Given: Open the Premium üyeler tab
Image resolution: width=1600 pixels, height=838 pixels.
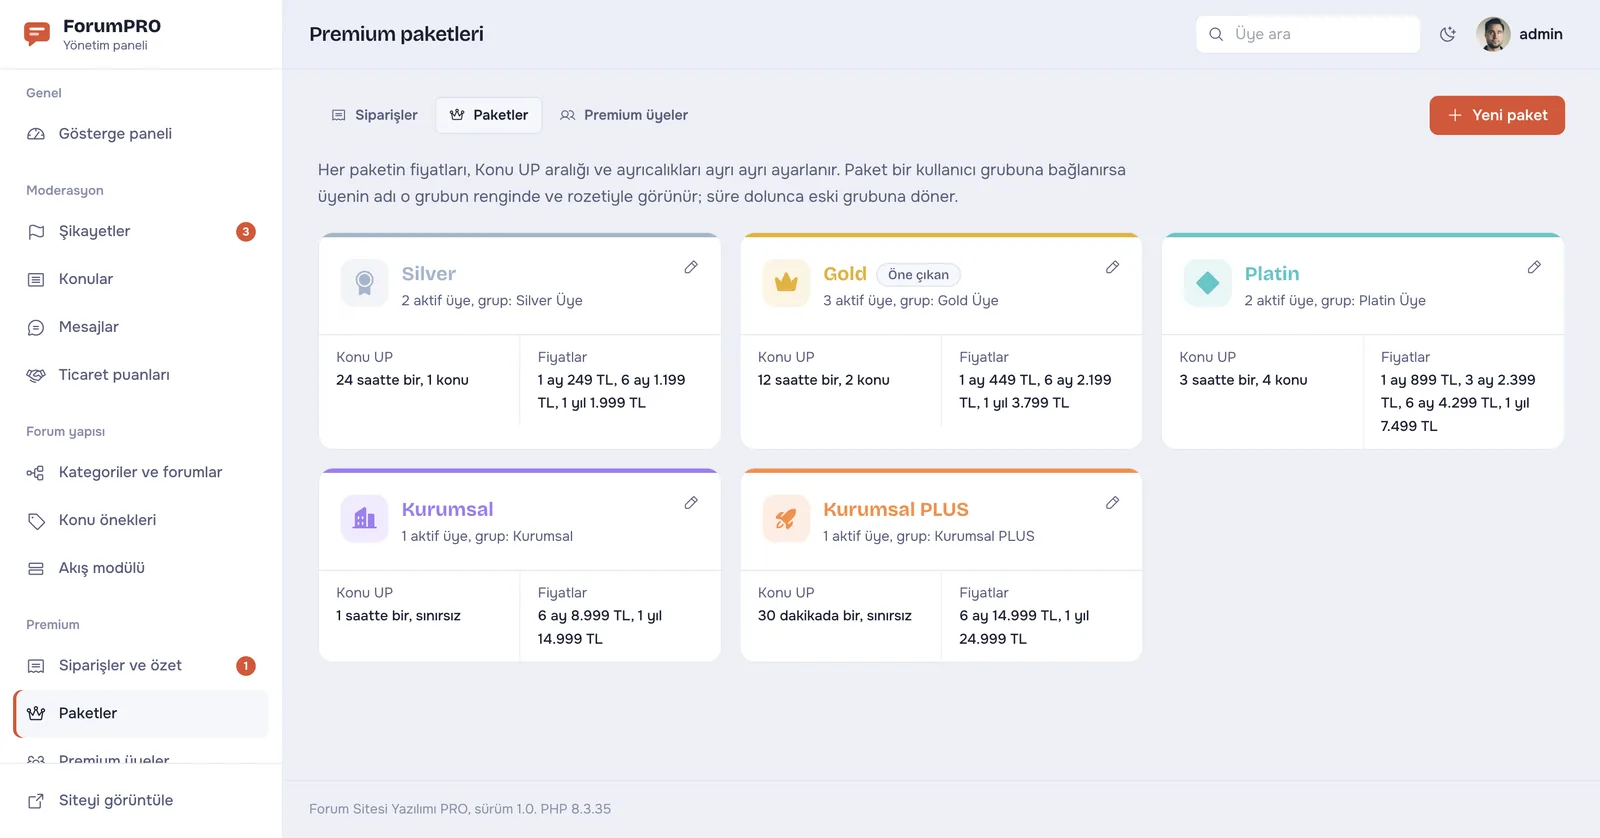Looking at the screenshot, I should point(624,115).
